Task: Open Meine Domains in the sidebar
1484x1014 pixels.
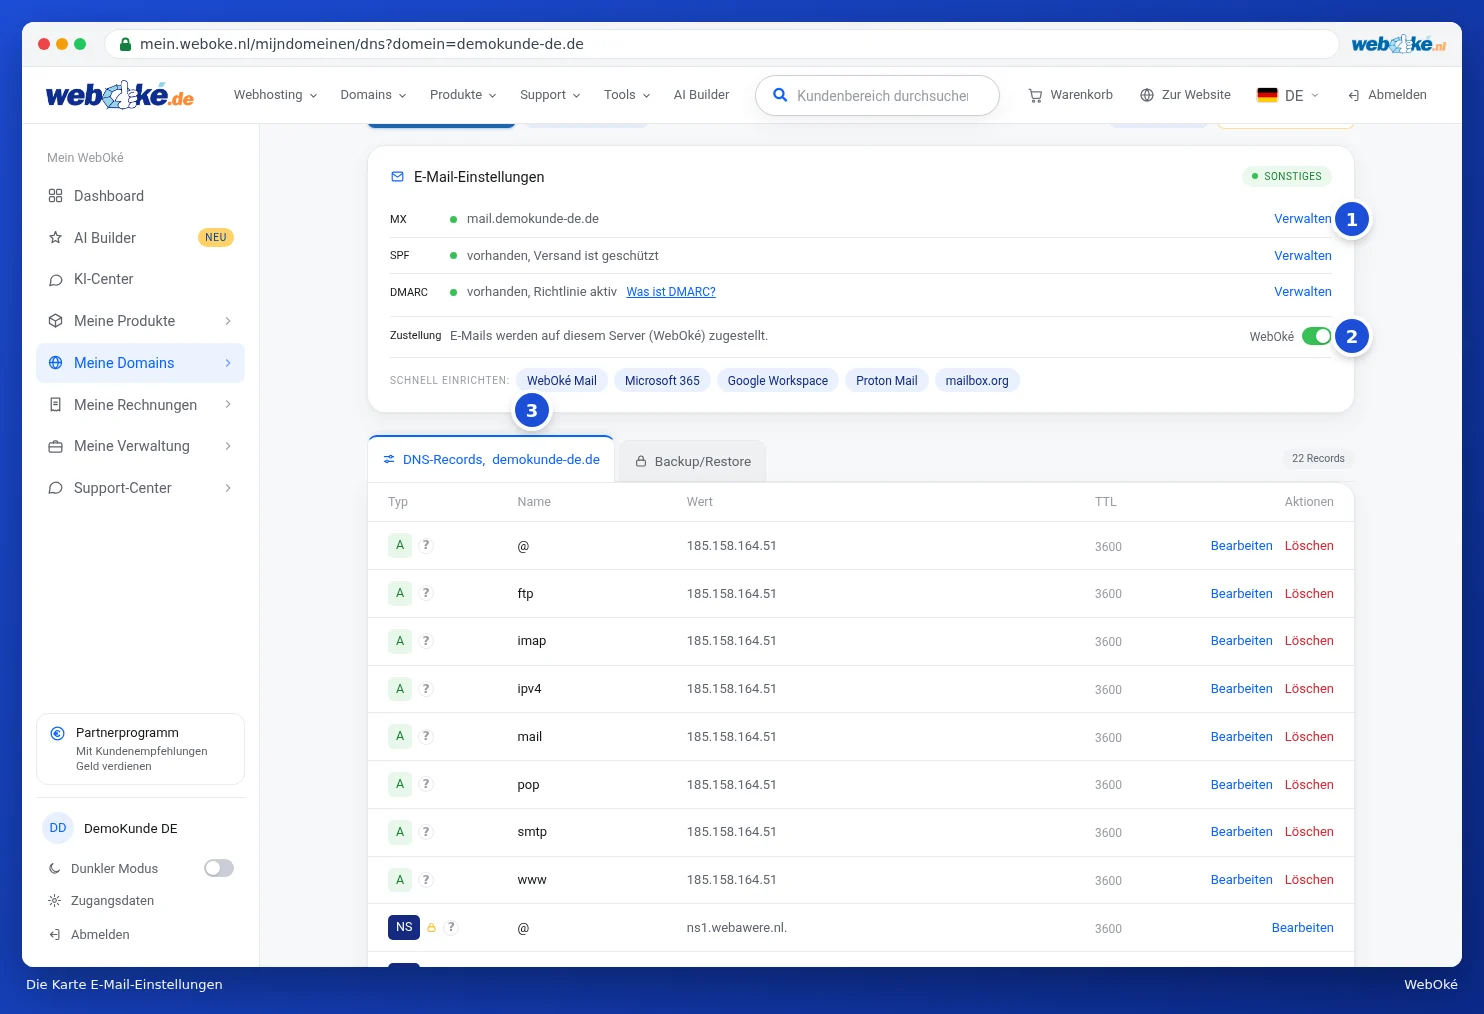Action: [140, 363]
